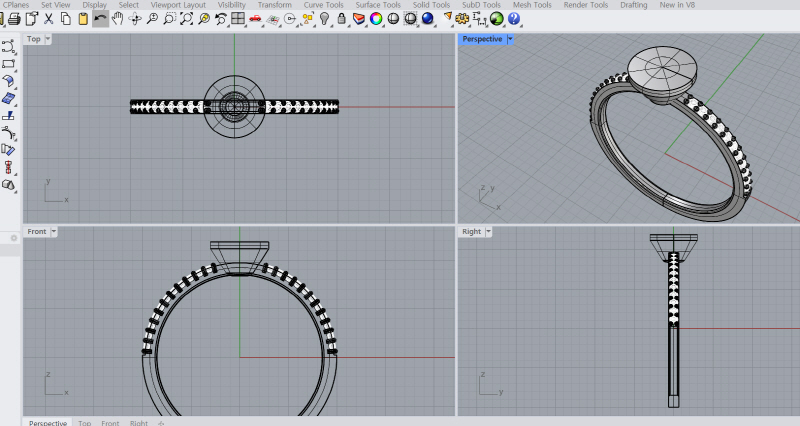This screenshot has width=800, height=426.
Task: Open the SubD Tools toolbar tab
Action: [481, 5]
